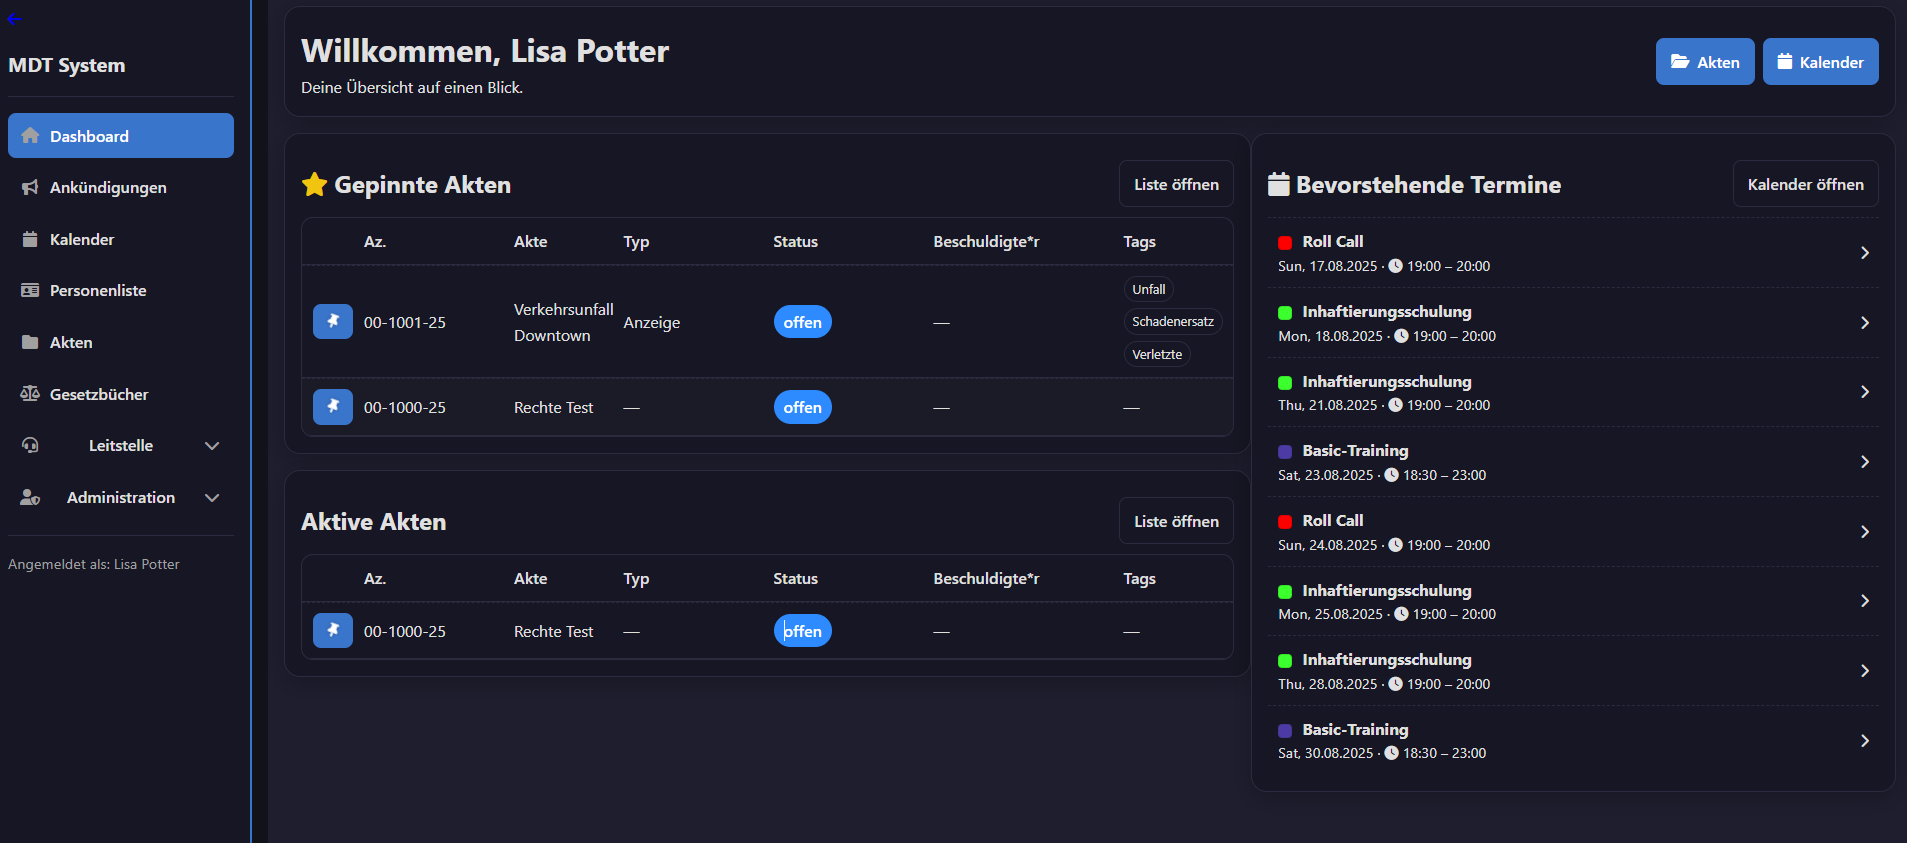
Task: Click the back arrow above MDT System
Action: (x=14, y=19)
